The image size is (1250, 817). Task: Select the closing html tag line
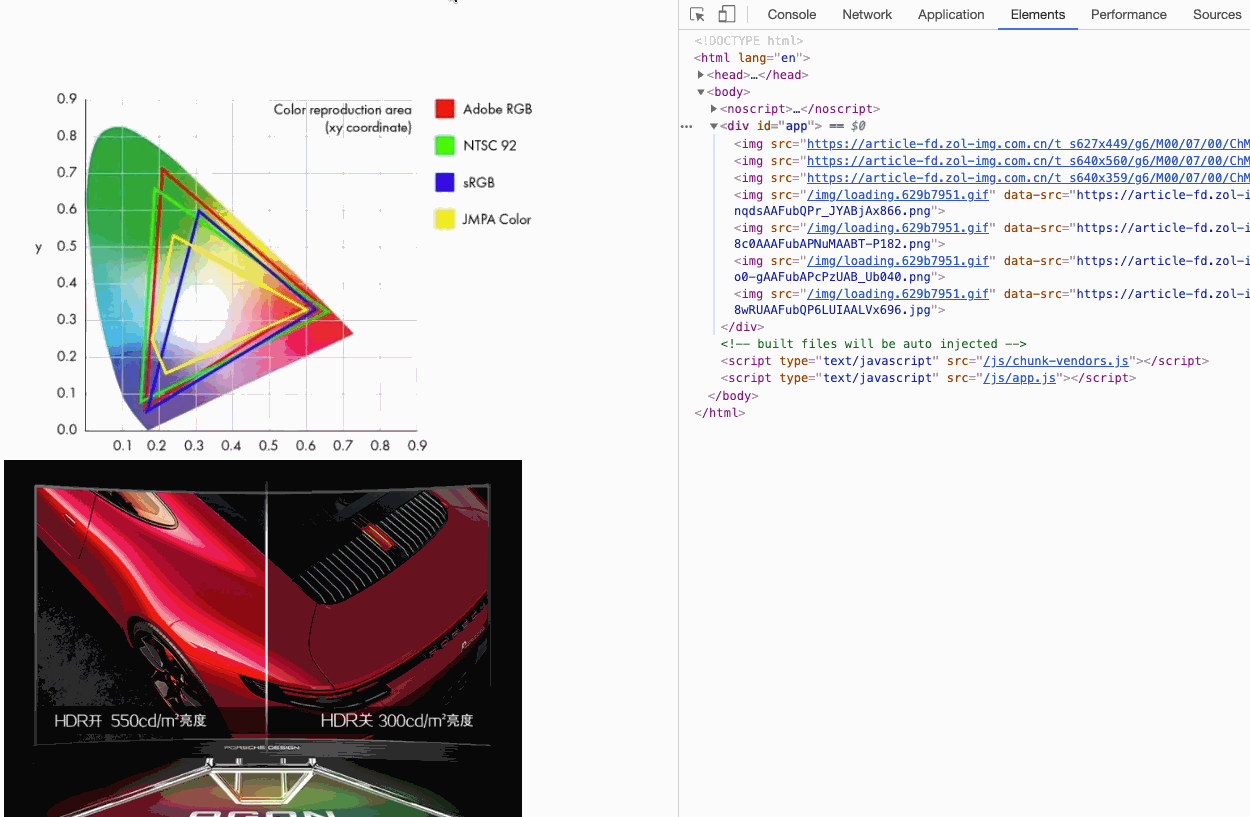click(720, 413)
